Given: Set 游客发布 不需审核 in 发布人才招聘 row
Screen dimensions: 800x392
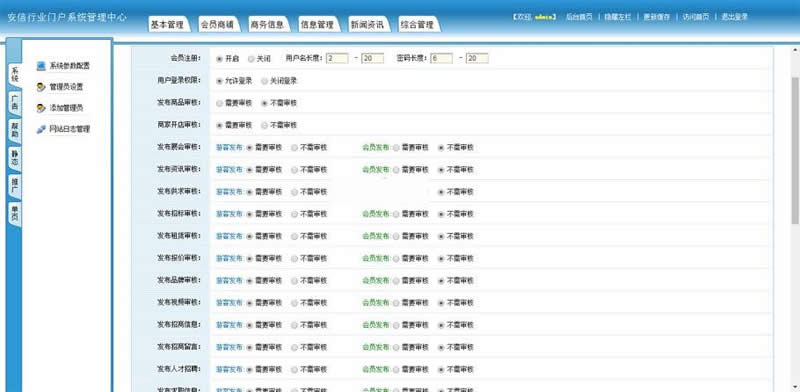Looking at the screenshot, I should 294,370.
